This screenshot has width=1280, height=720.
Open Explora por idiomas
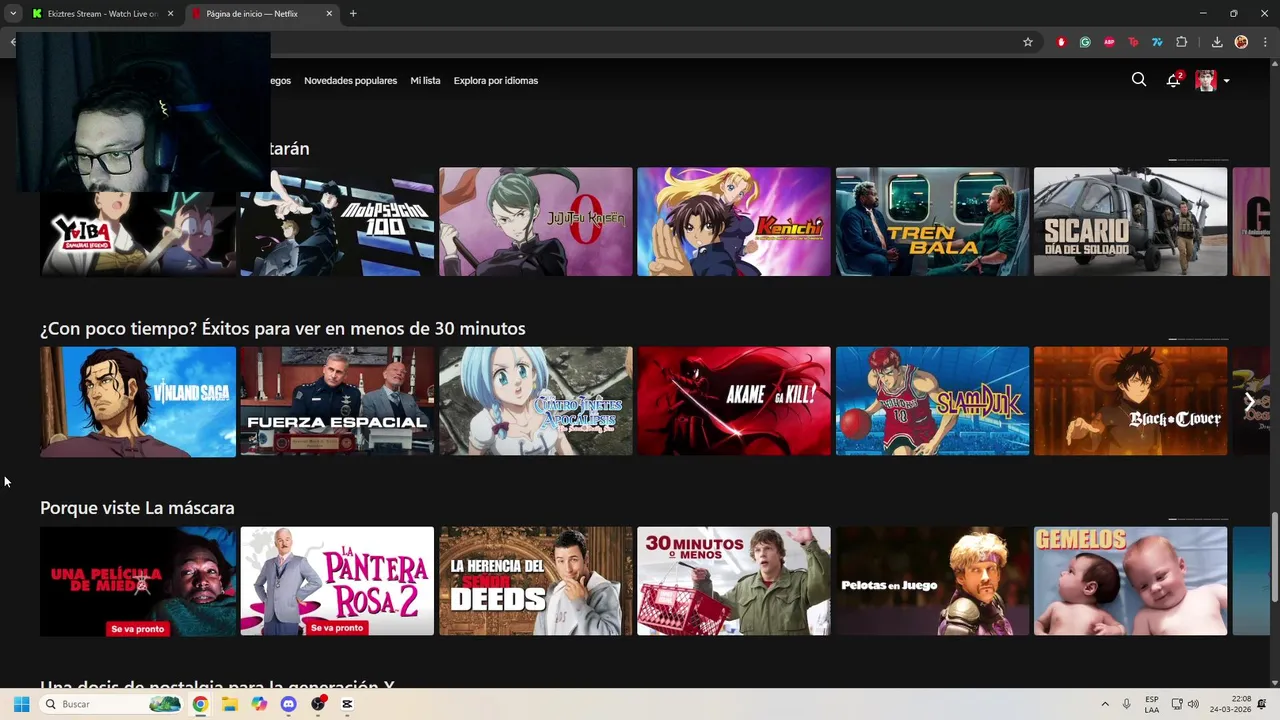pos(496,81)
